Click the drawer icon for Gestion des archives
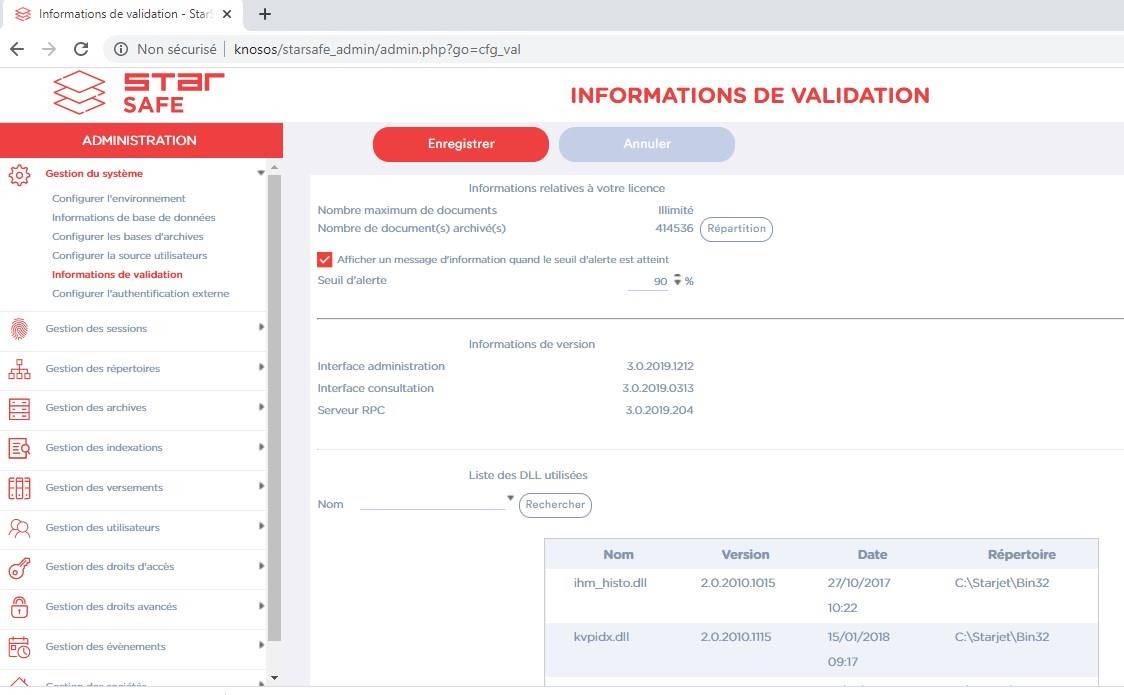1124x695 pixels. click(19, 408)
